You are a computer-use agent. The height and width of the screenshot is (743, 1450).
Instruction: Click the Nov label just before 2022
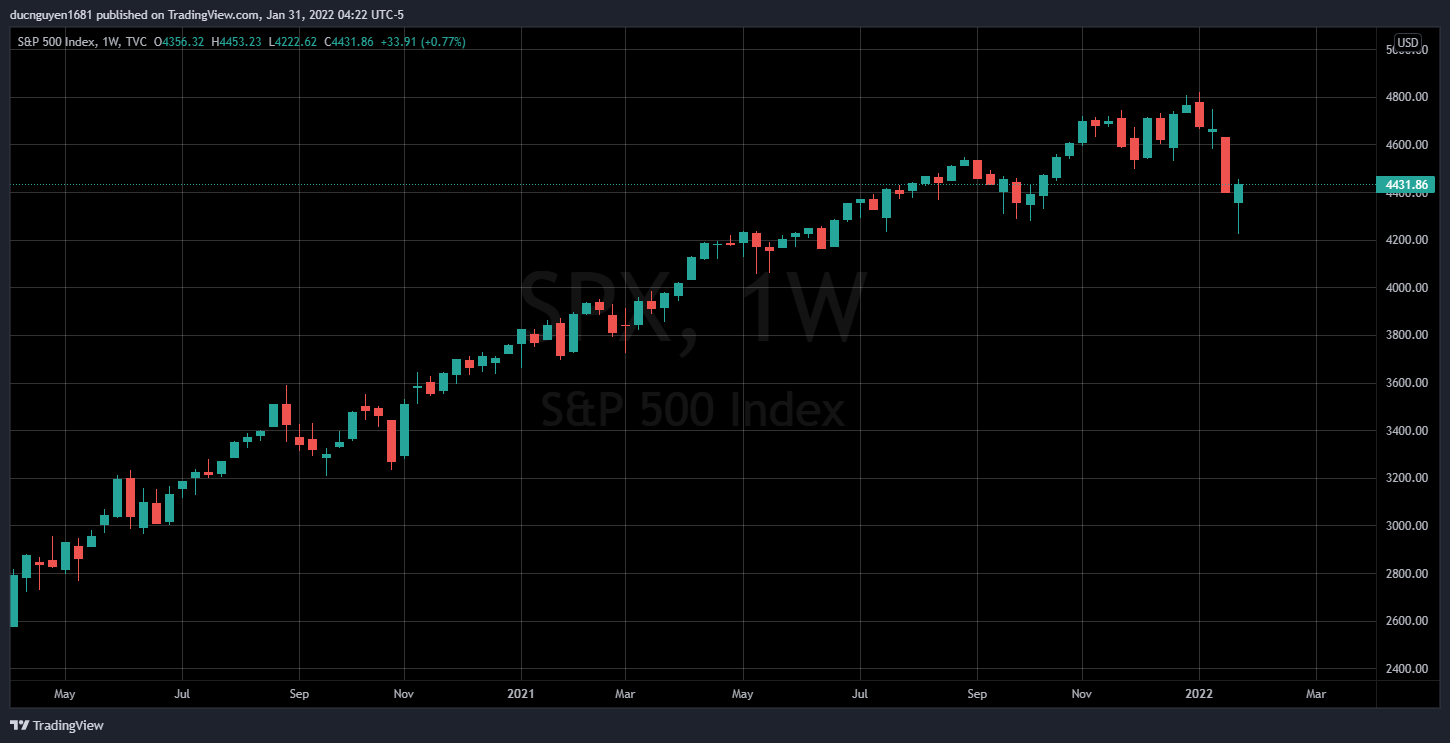coord(1081,693)
